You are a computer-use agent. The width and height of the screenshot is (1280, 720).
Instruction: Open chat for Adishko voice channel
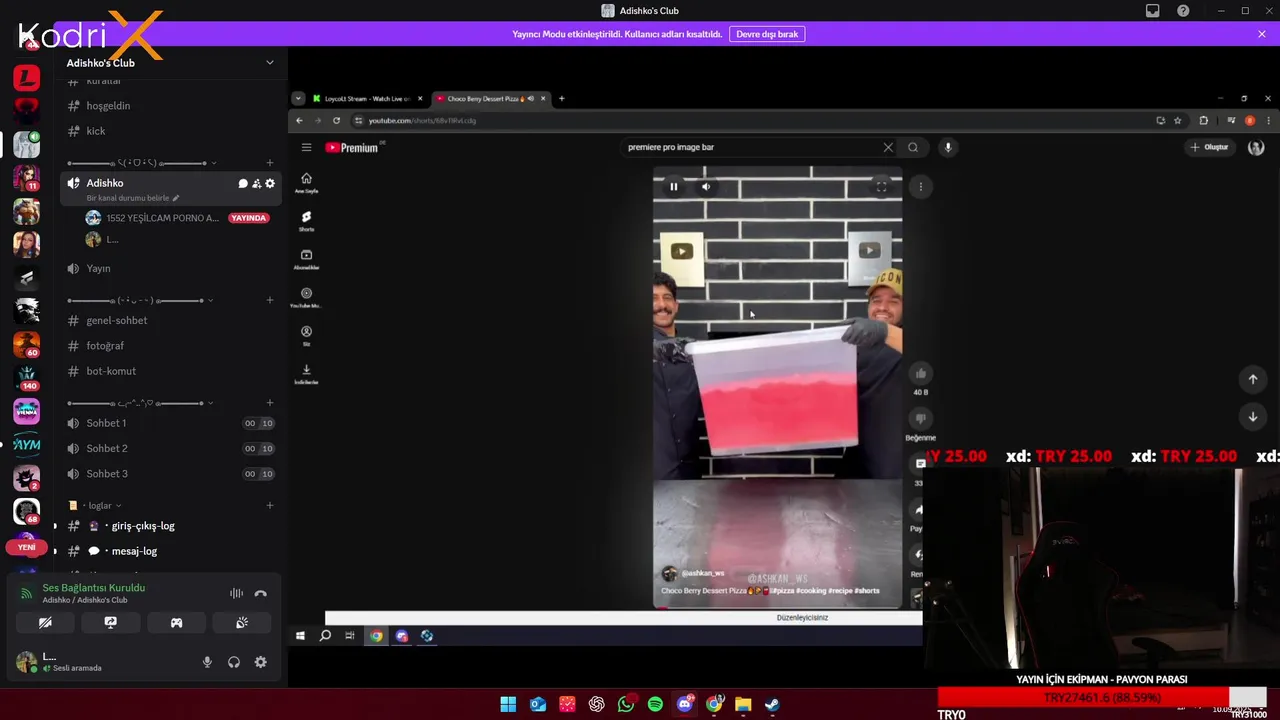(x=243, y=183)
